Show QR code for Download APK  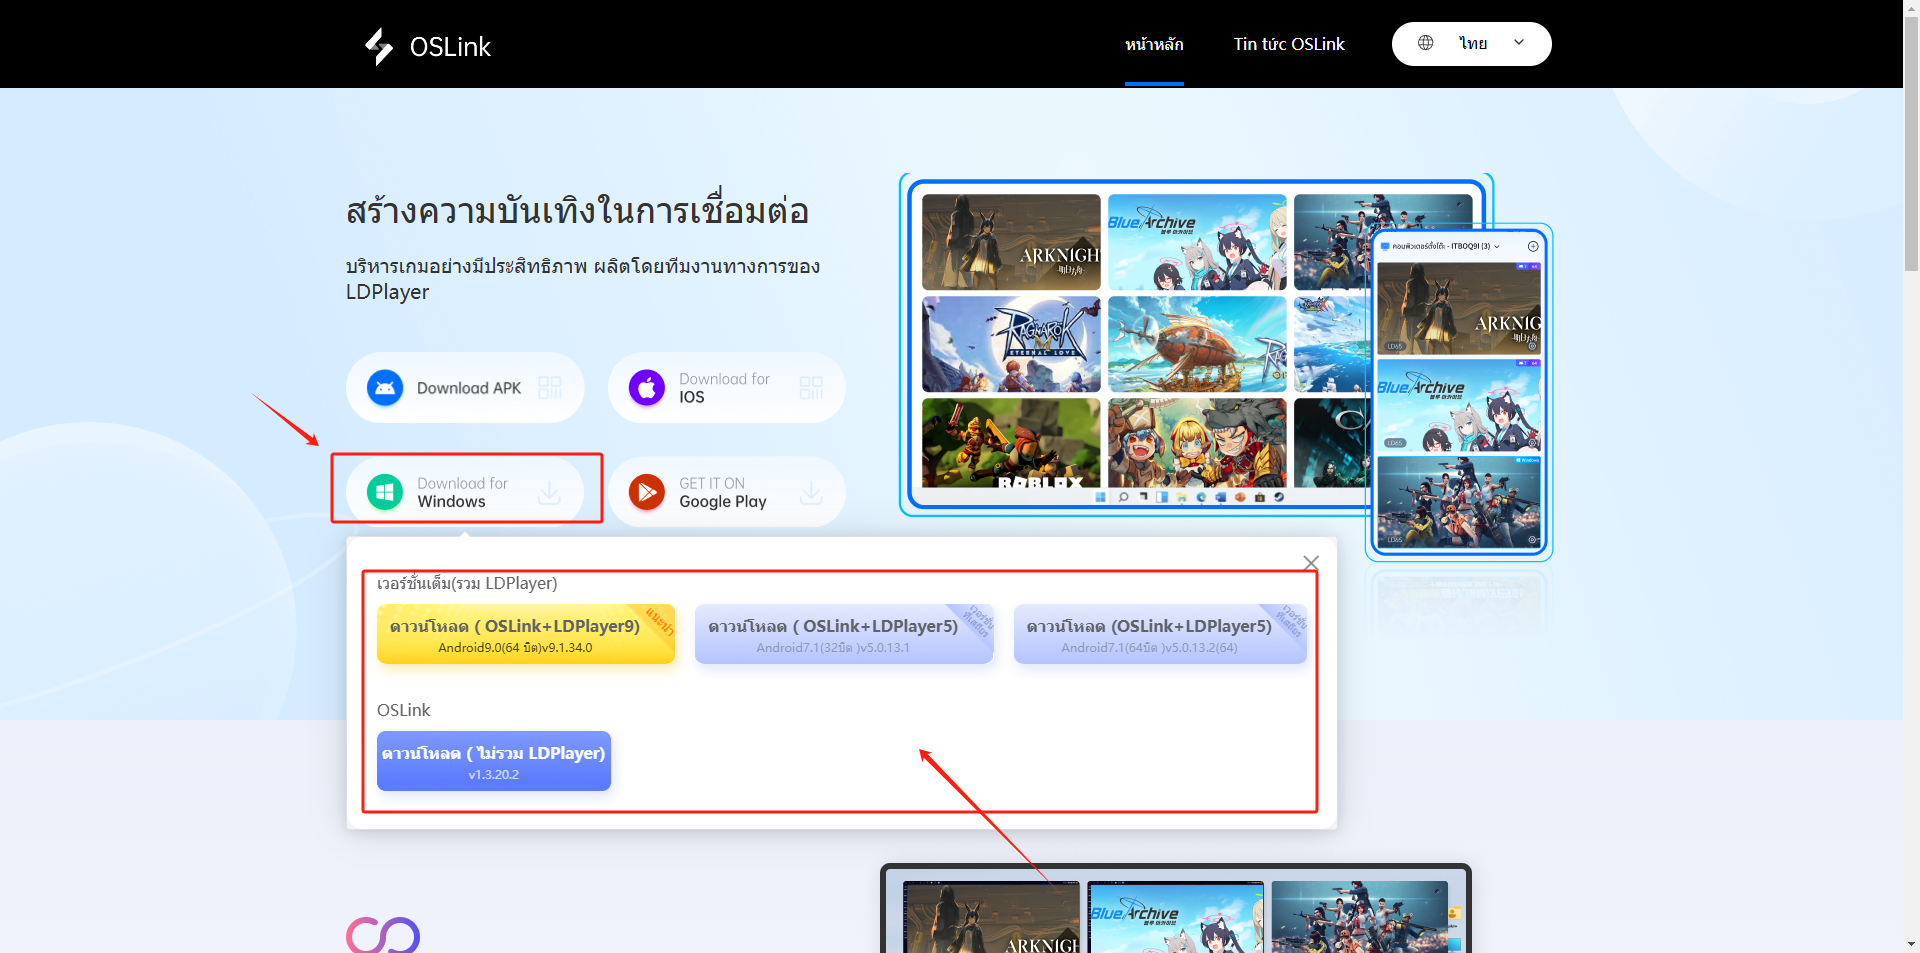click(x=549, y=388)
